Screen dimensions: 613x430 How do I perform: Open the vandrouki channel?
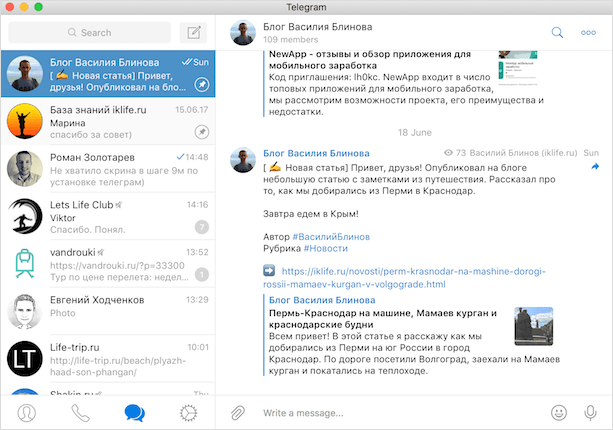(x=108, y=264)
